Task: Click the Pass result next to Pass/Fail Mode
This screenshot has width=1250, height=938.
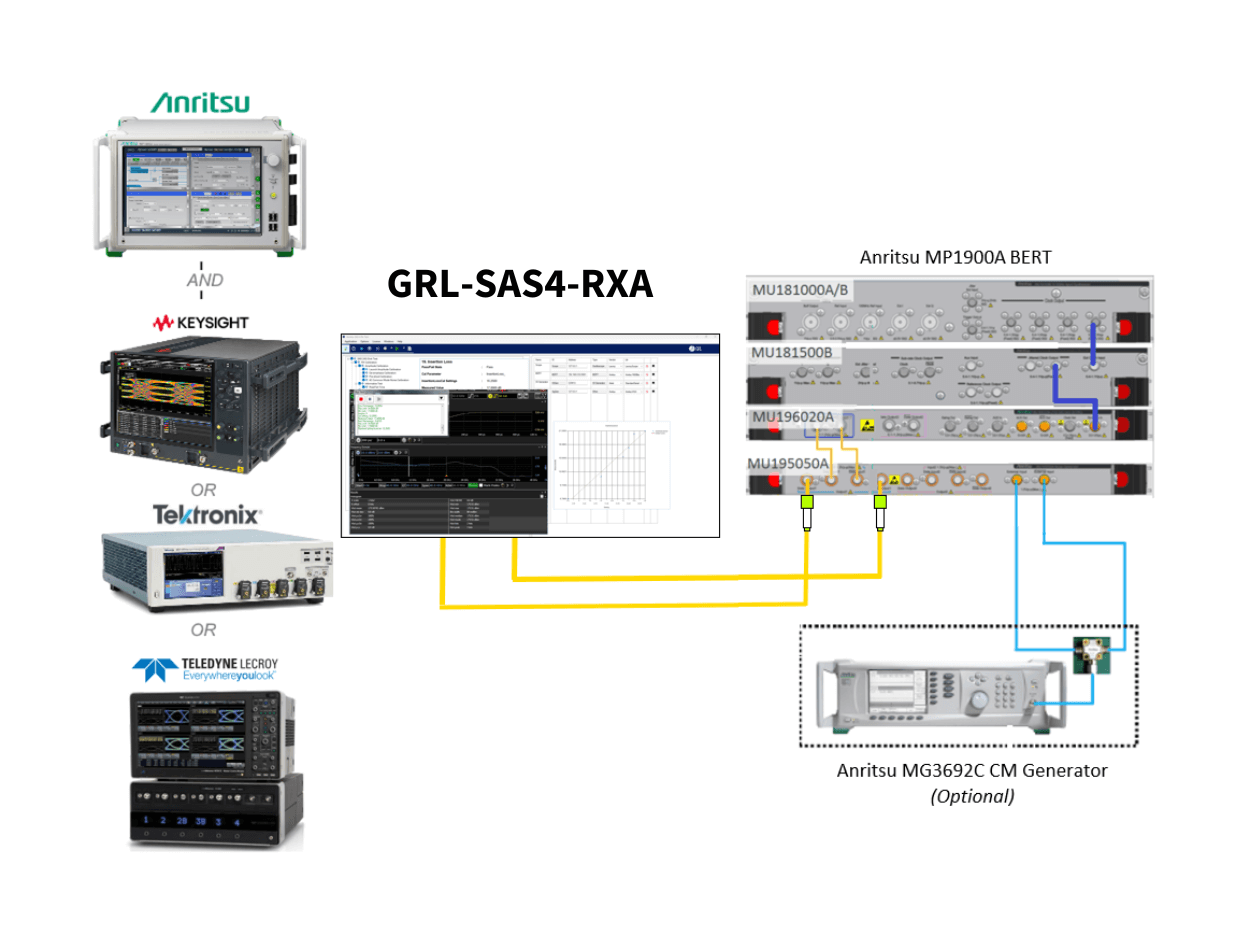Action: pyautogui.click(x=488, y=367)
